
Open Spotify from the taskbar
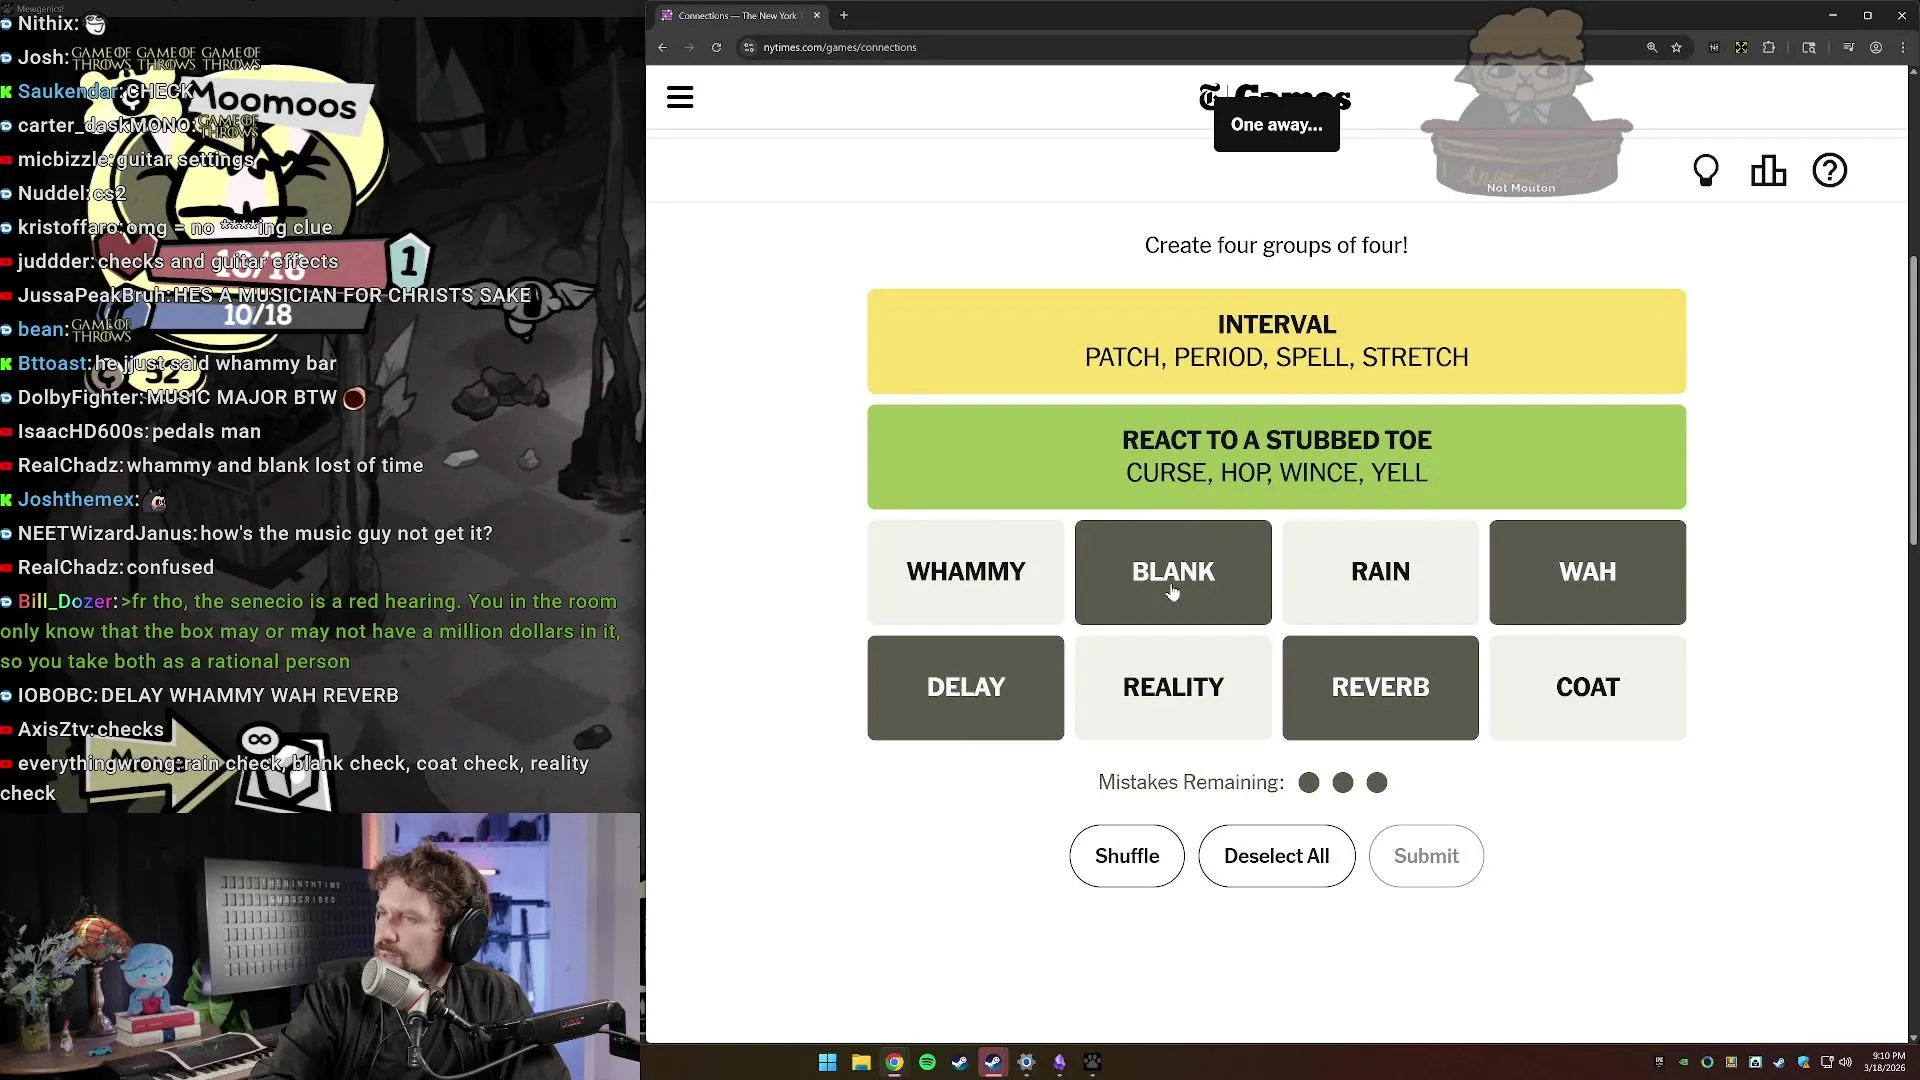pyautogui.click(x=927, y=1062)
